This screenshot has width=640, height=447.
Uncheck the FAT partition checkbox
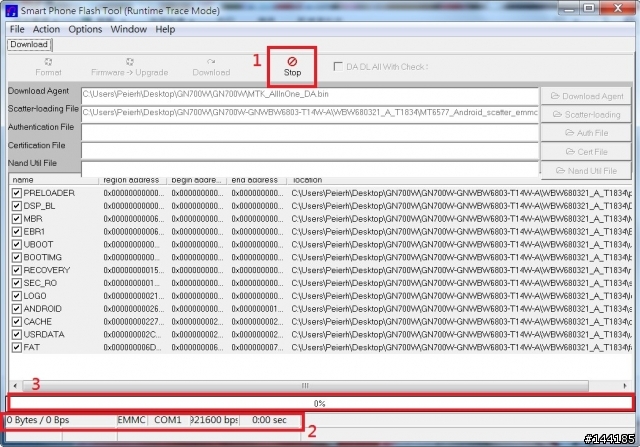click(16, 347)
